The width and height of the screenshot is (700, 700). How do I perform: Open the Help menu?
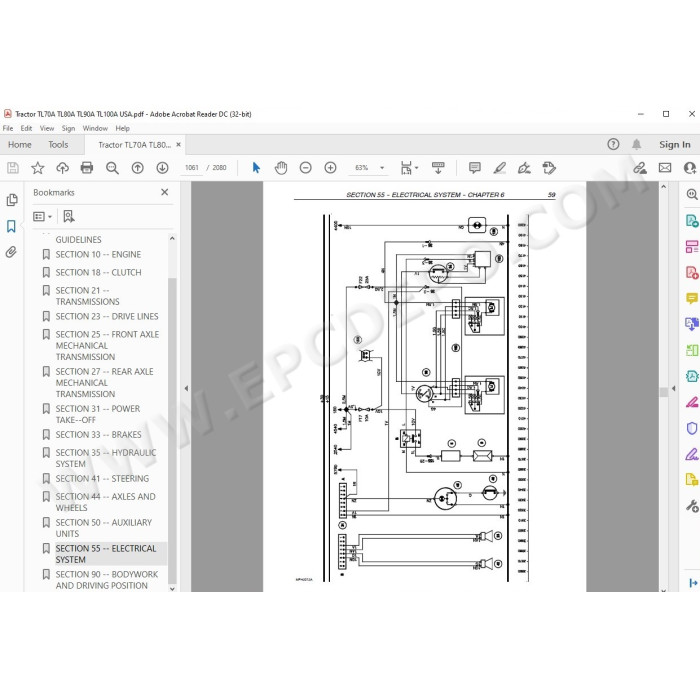click(122, 129)
